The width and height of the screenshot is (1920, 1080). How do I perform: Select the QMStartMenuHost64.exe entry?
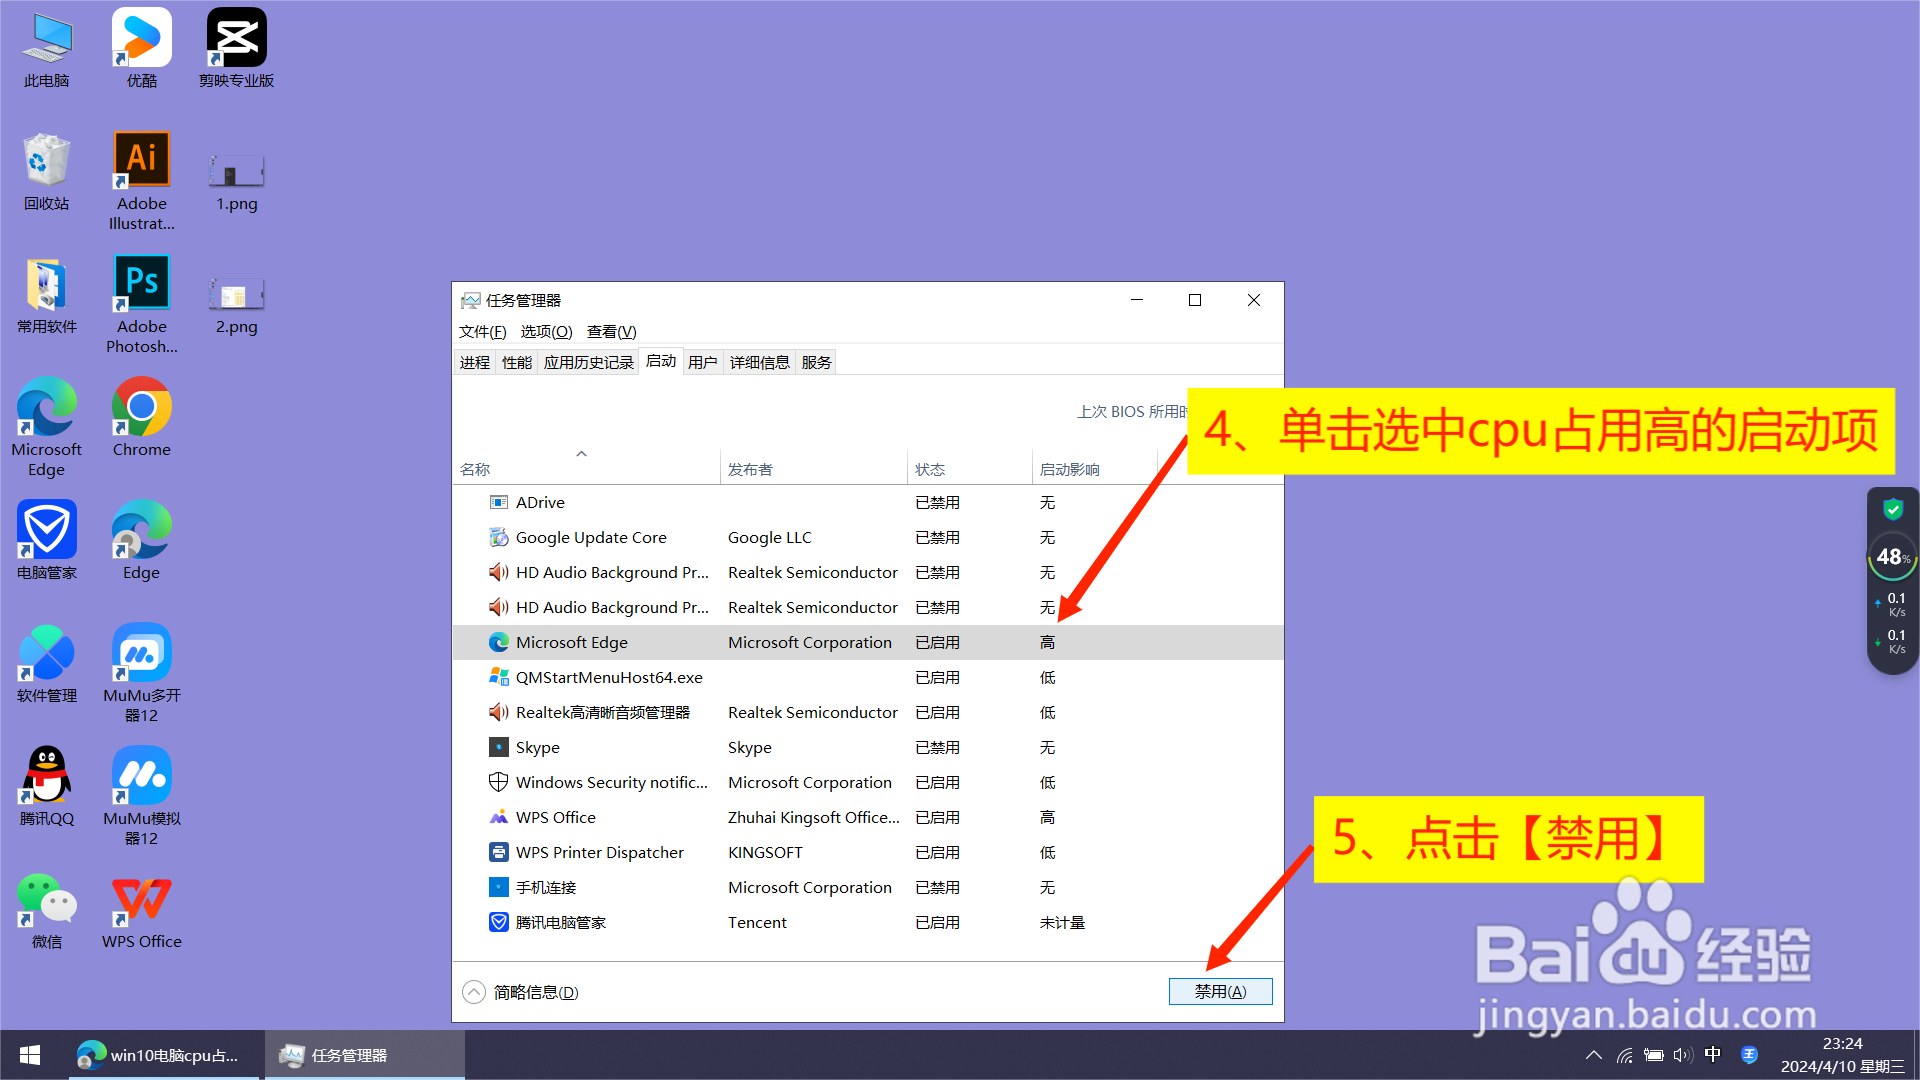[868, 677]
